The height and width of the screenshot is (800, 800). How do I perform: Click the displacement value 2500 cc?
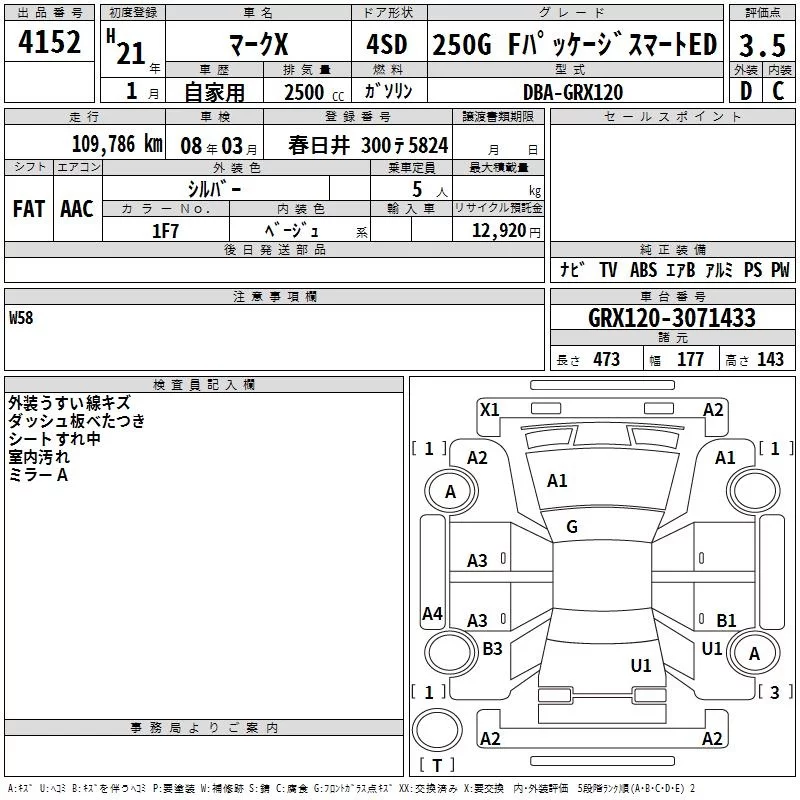pyautogui.click(x=314, y=92)
